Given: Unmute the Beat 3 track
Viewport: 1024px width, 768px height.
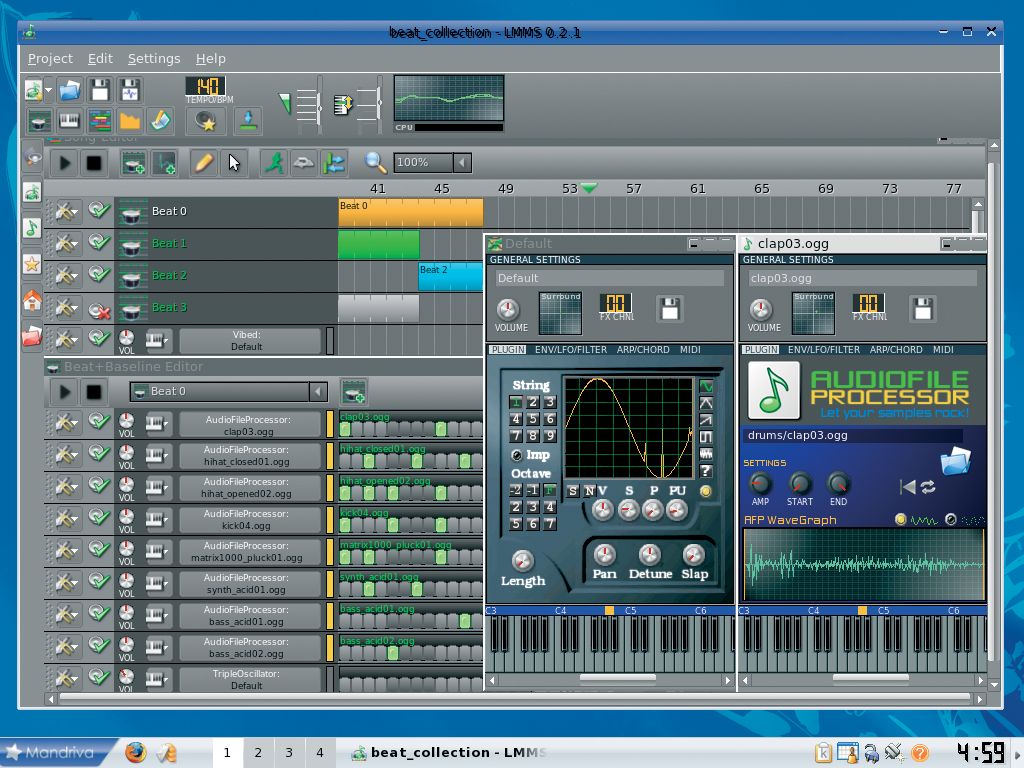Looking at the screenshot, I should [99, 310].
